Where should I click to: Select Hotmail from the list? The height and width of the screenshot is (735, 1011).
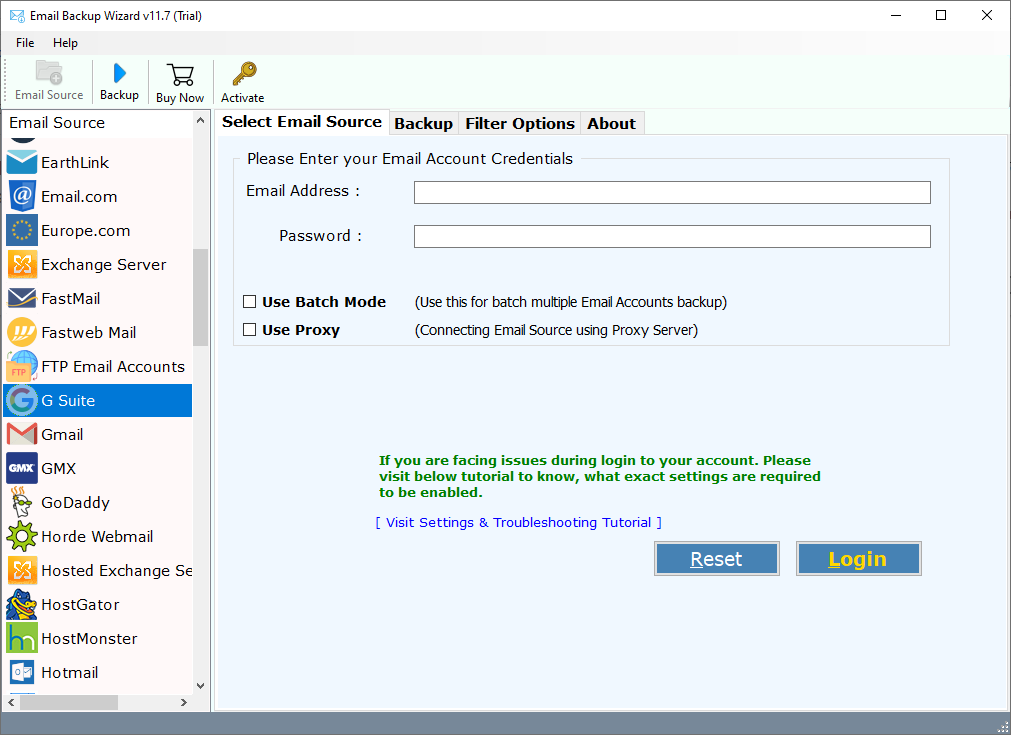(x=98, y=672)
